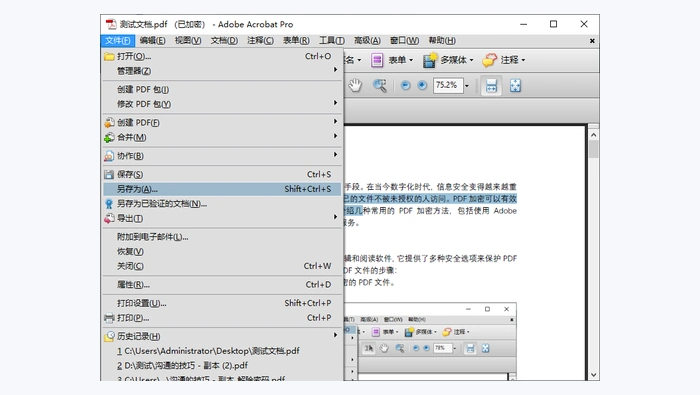Toggle scrolling page display mode icon

pyautogui.click(x=491, y=86)
